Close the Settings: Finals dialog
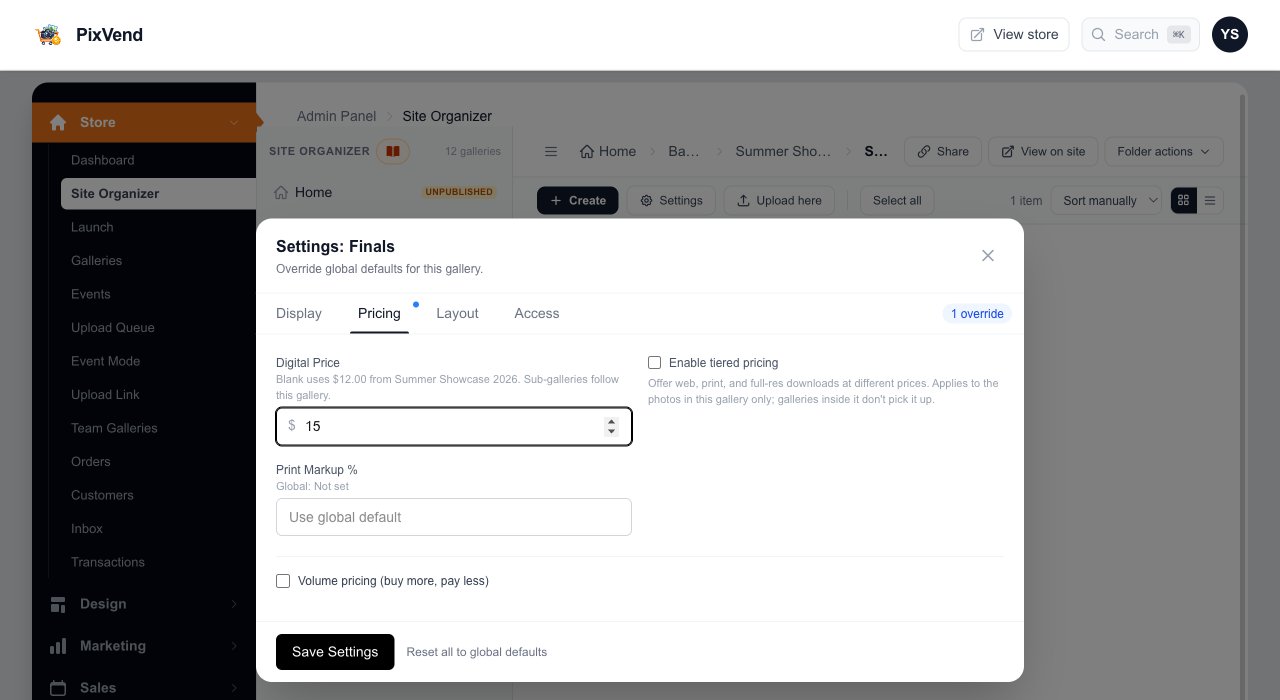 [x=988, y=256]
